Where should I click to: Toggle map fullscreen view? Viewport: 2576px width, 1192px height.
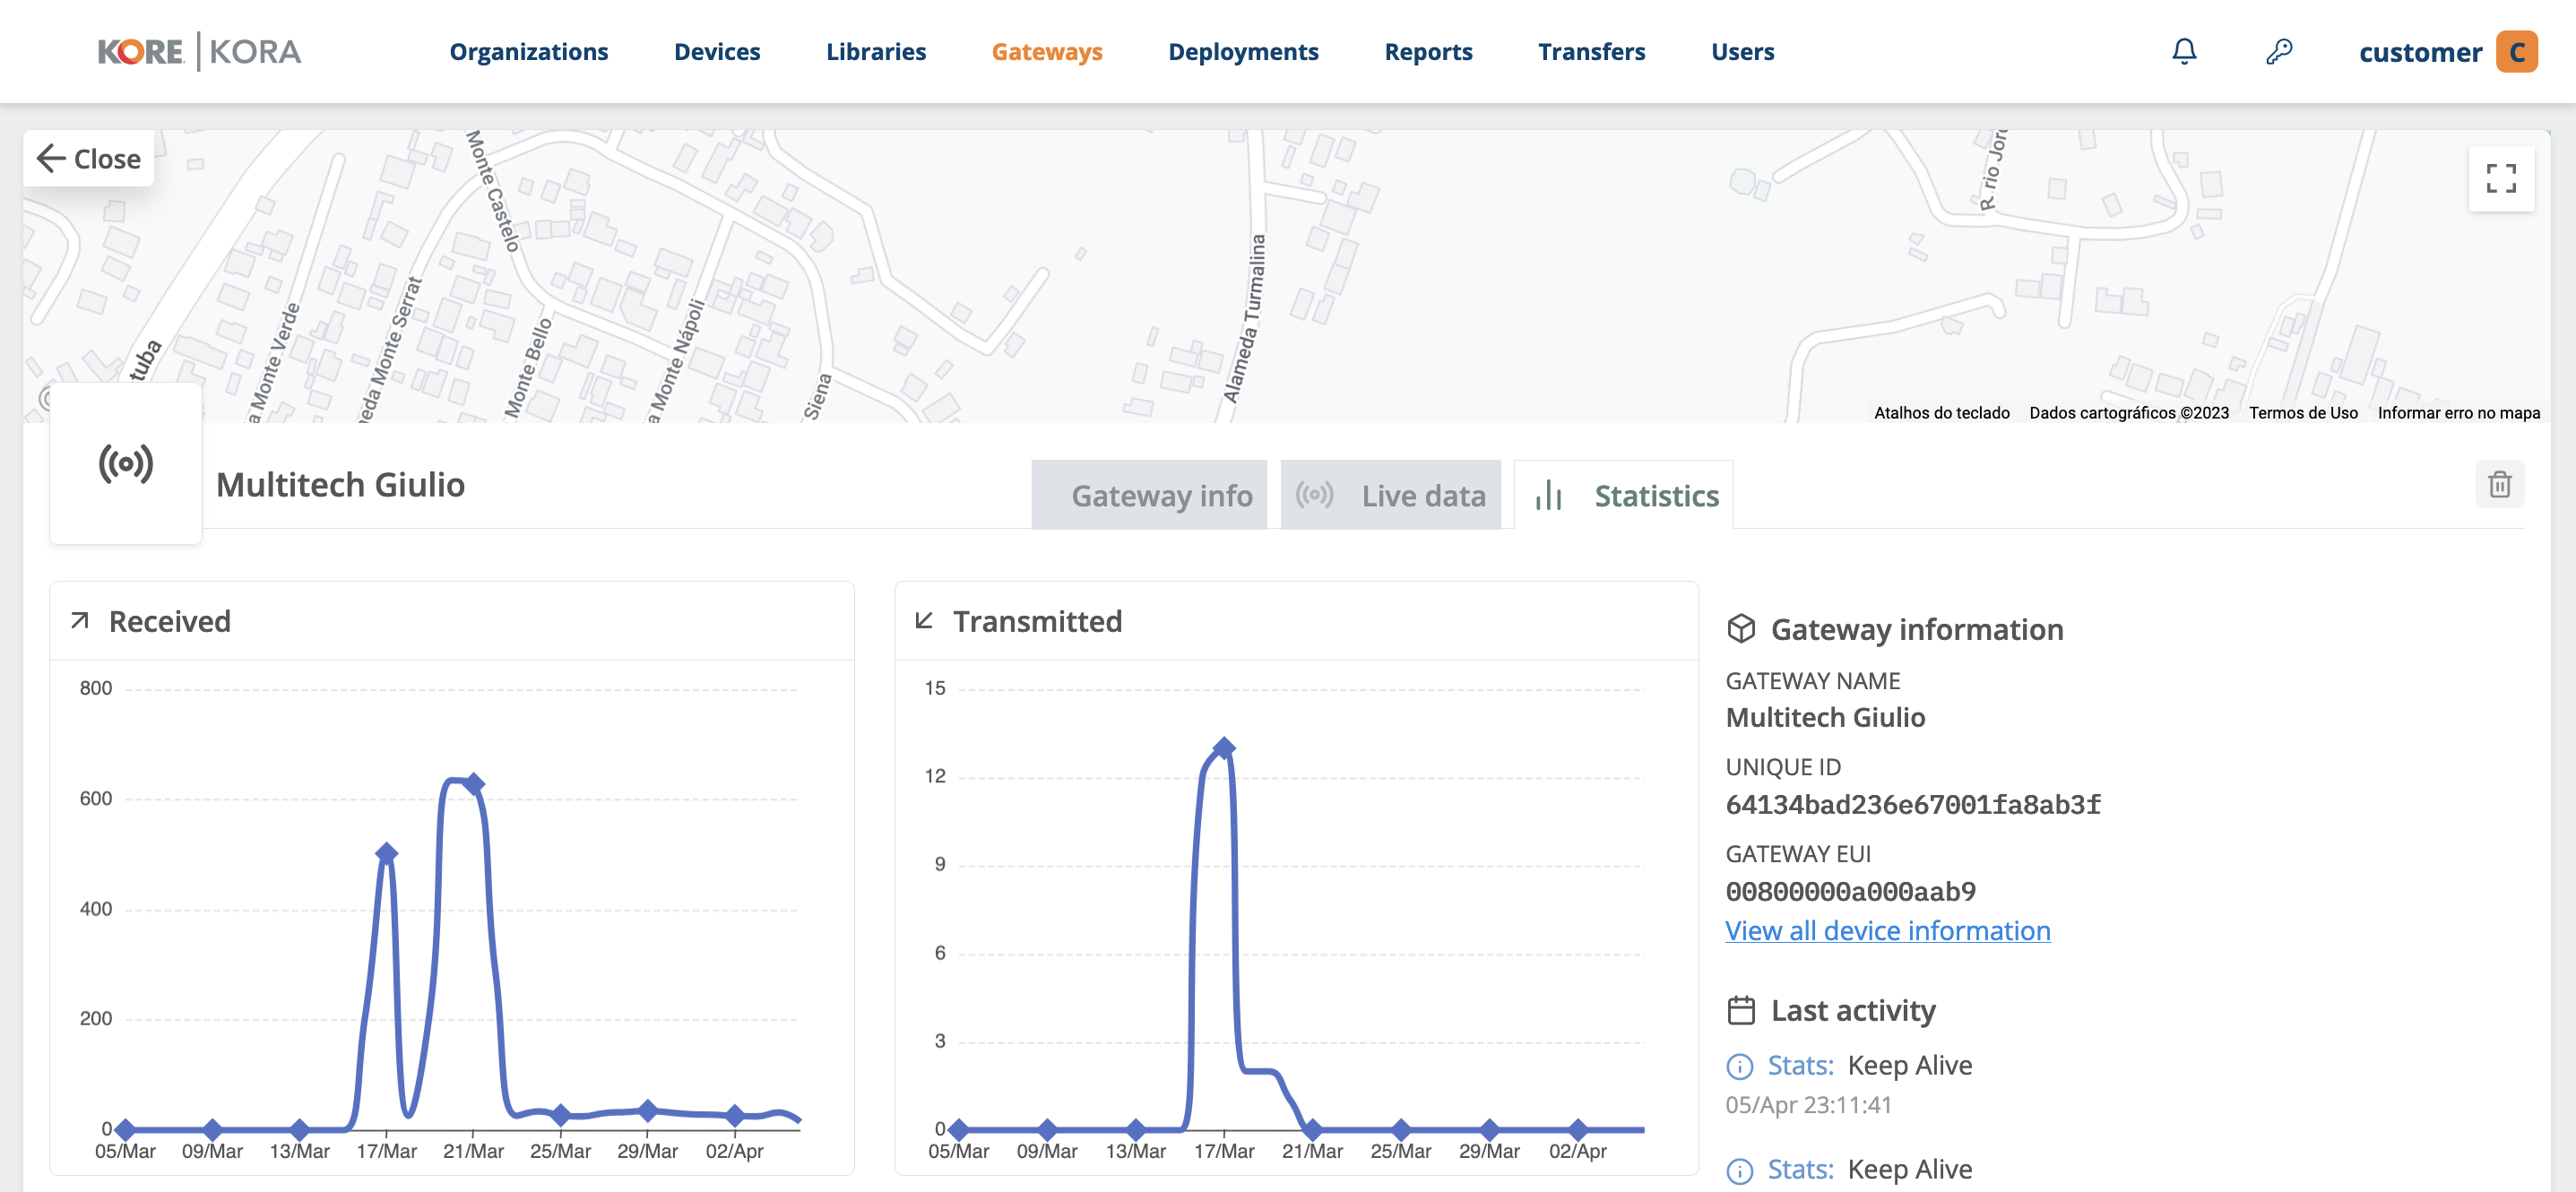[2500, 179]
